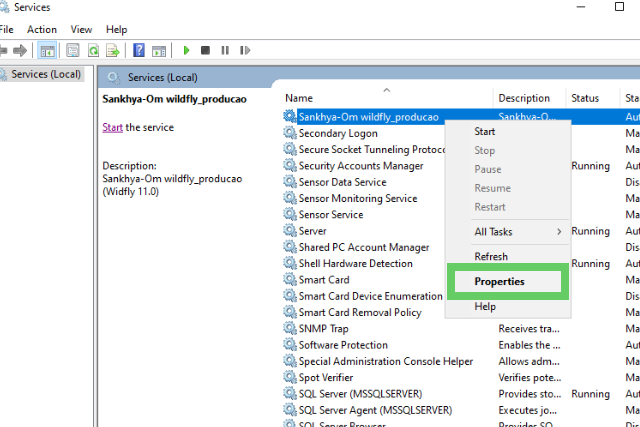Image resolution: width=640 pixels, height=427 pixels.
Task: Click gear icon of Sankhya-Om wildfly_producao row
Action: (x=290, y=116)
